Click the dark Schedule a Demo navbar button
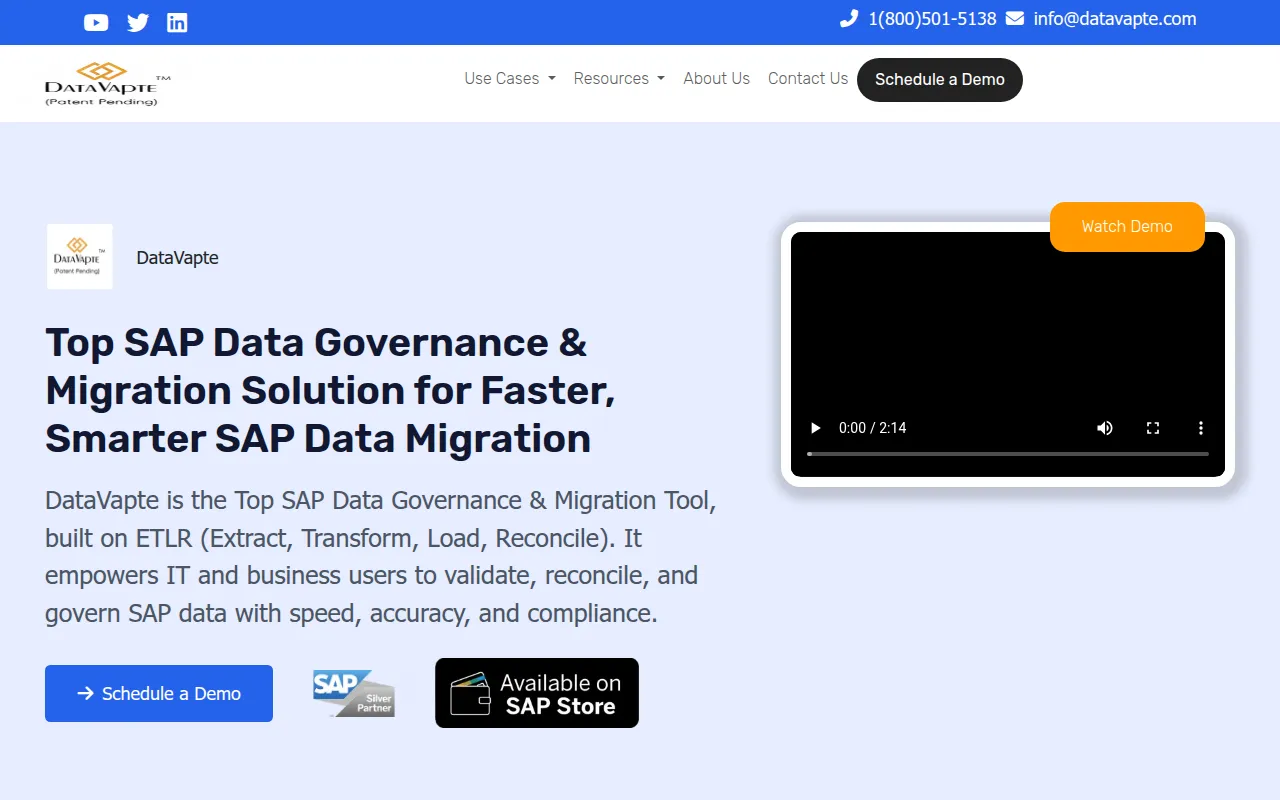 pos(940,80)
